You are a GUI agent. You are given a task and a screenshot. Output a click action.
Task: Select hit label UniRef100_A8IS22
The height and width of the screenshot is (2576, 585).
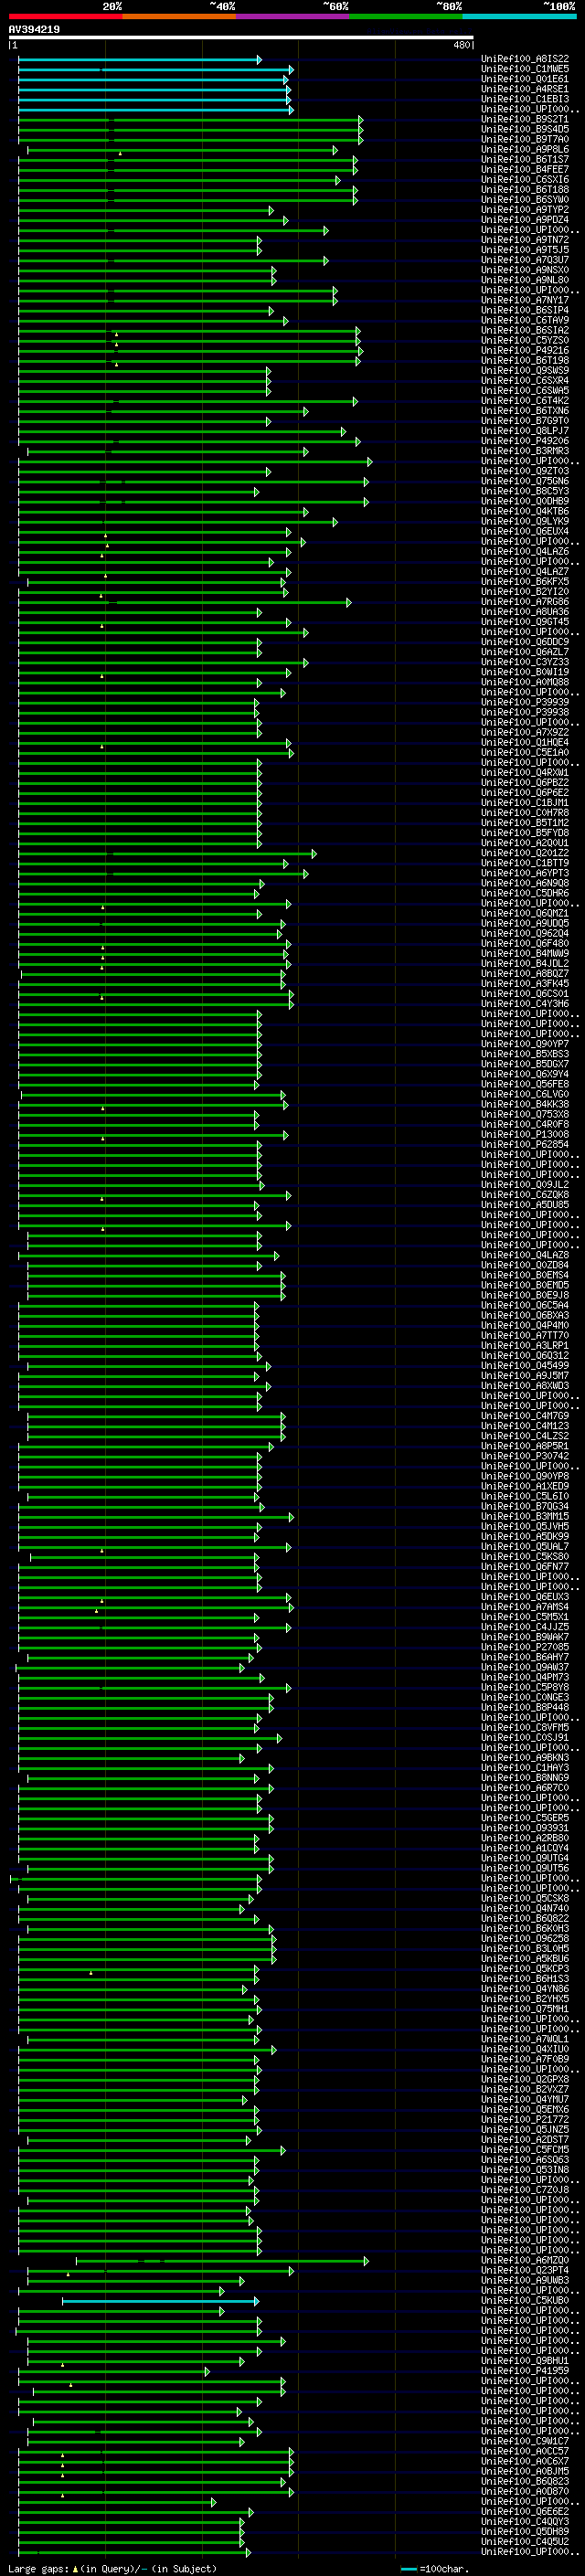pyautogui.click(x=525, y=59)
